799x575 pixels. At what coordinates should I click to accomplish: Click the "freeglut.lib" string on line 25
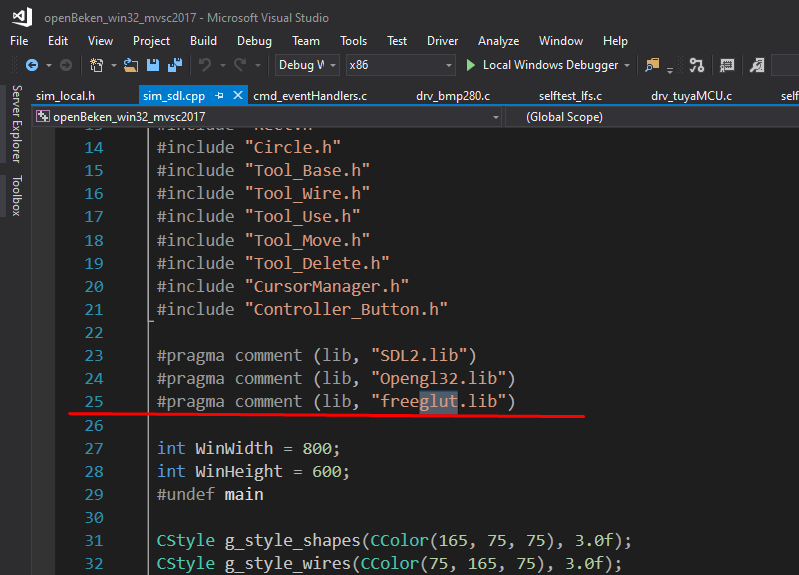click(x=438, y=402)
